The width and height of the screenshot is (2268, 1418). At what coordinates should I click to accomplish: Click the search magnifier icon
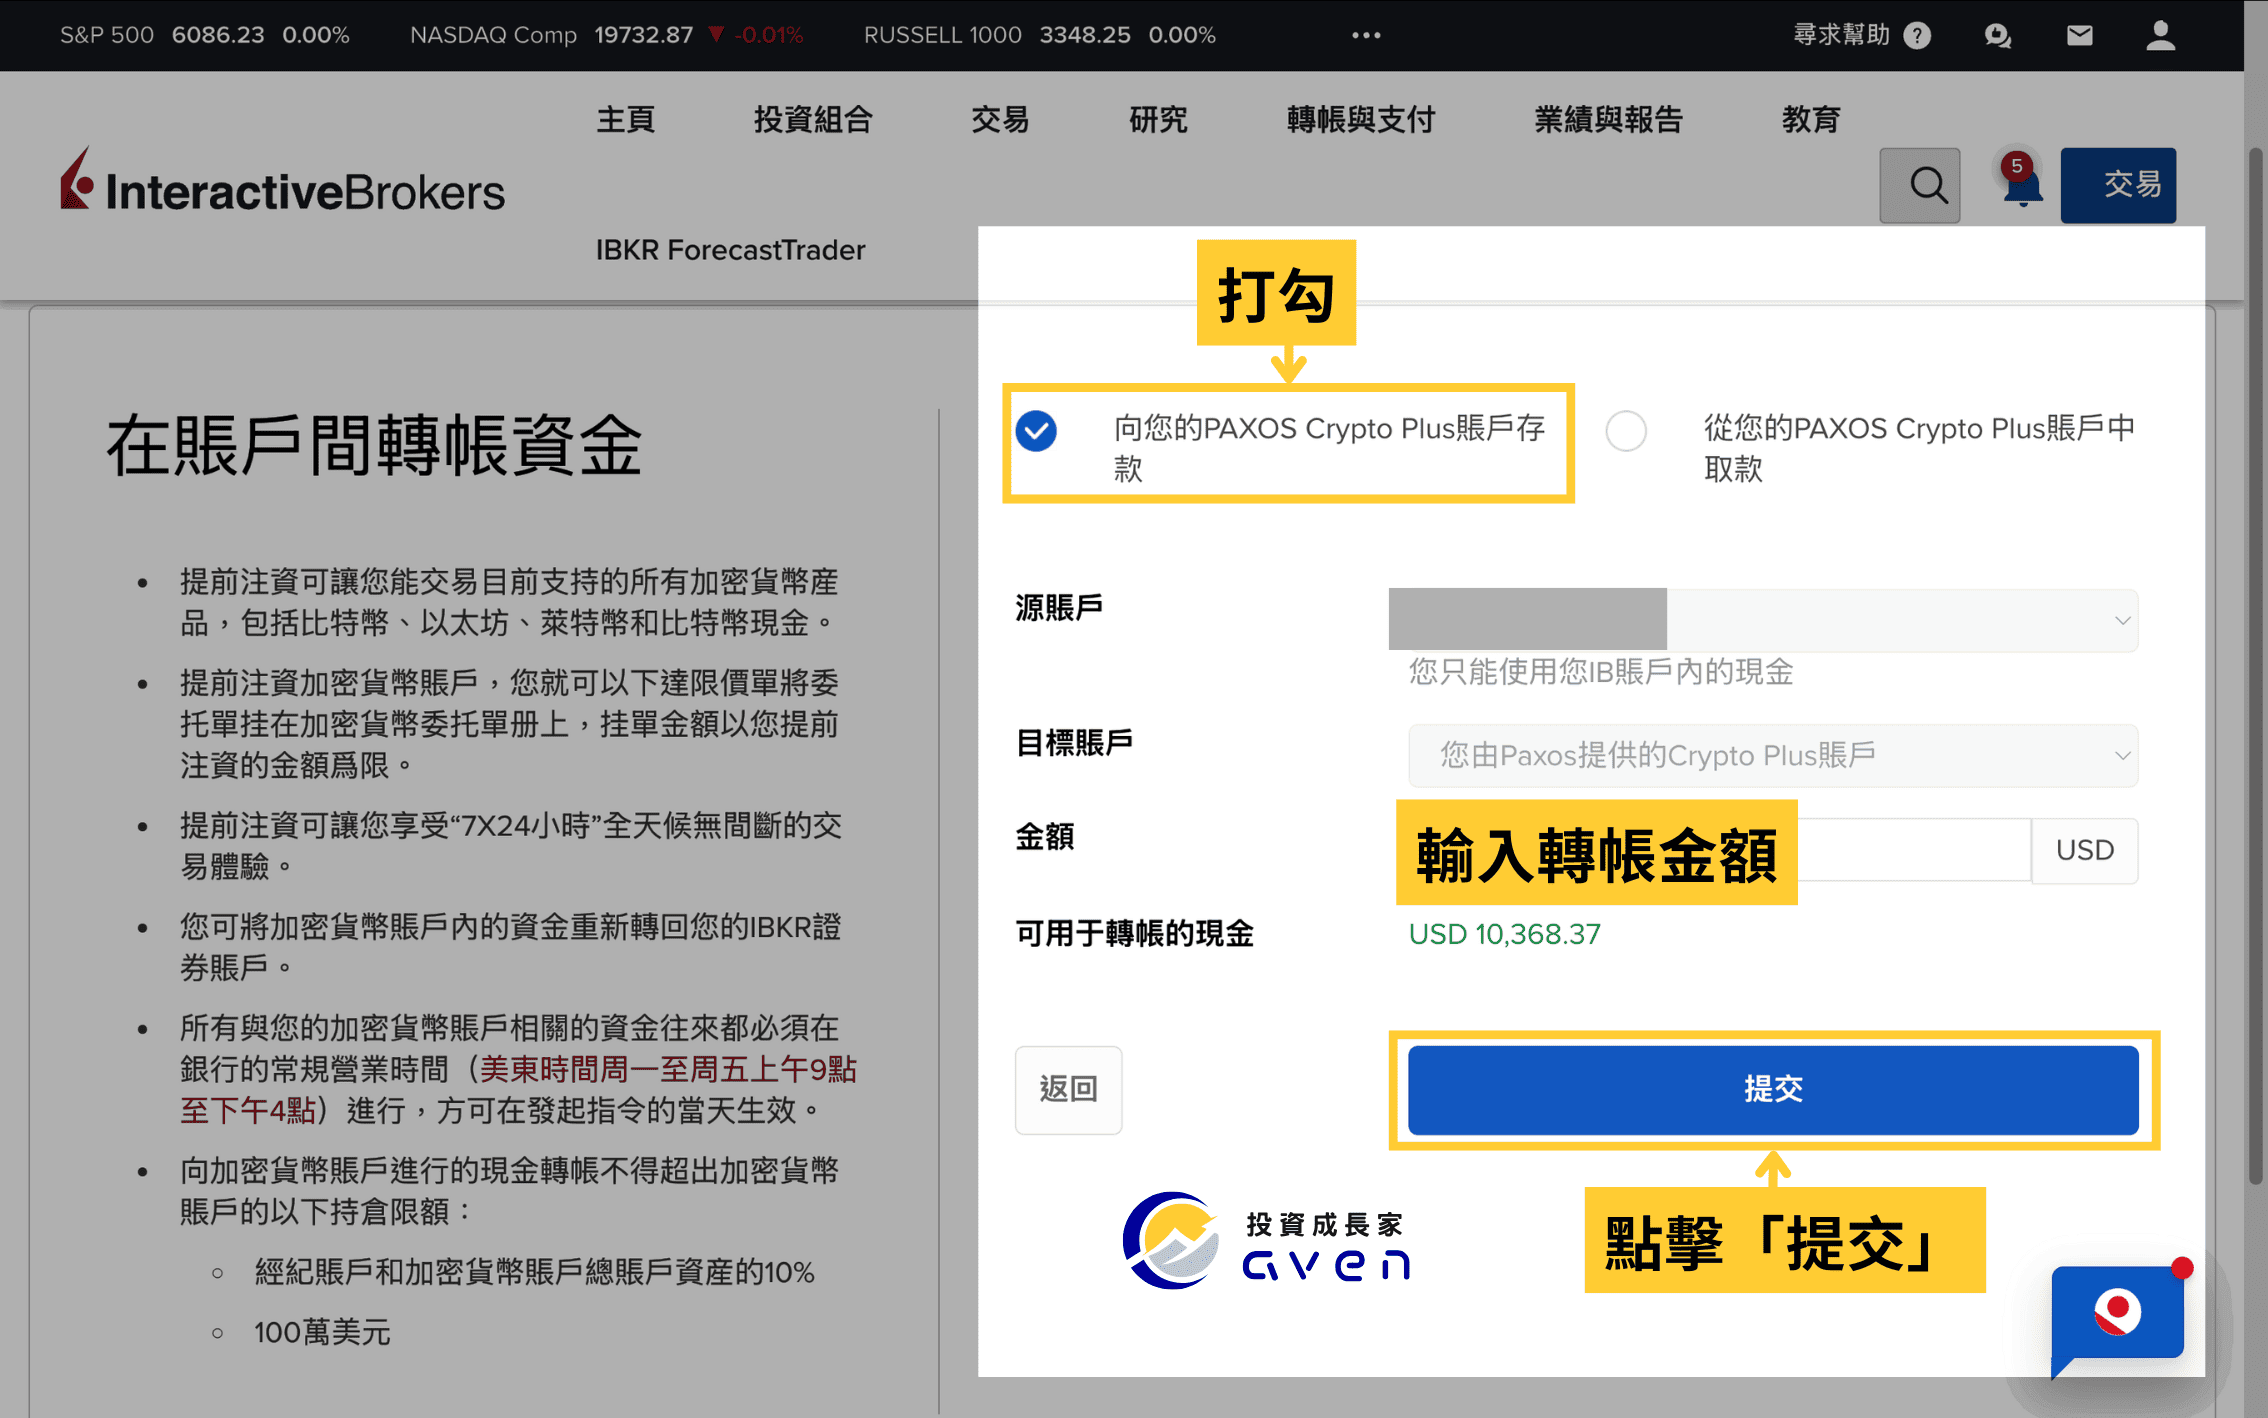point(1921,185)
